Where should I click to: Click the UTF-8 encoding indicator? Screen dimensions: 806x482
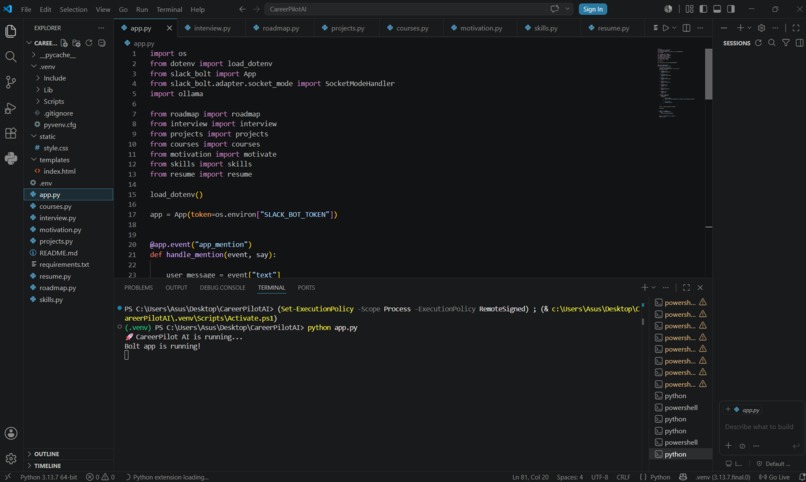point(599,477)
